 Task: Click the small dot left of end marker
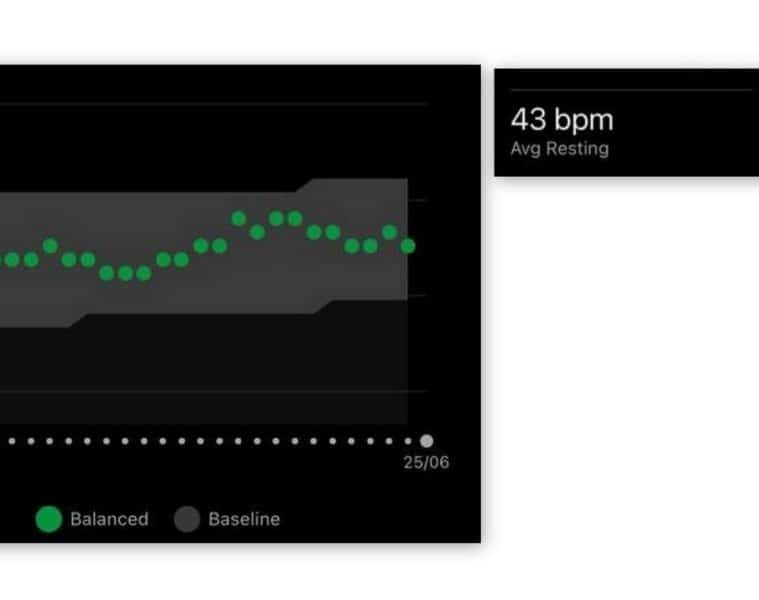(x=408, y=440)
